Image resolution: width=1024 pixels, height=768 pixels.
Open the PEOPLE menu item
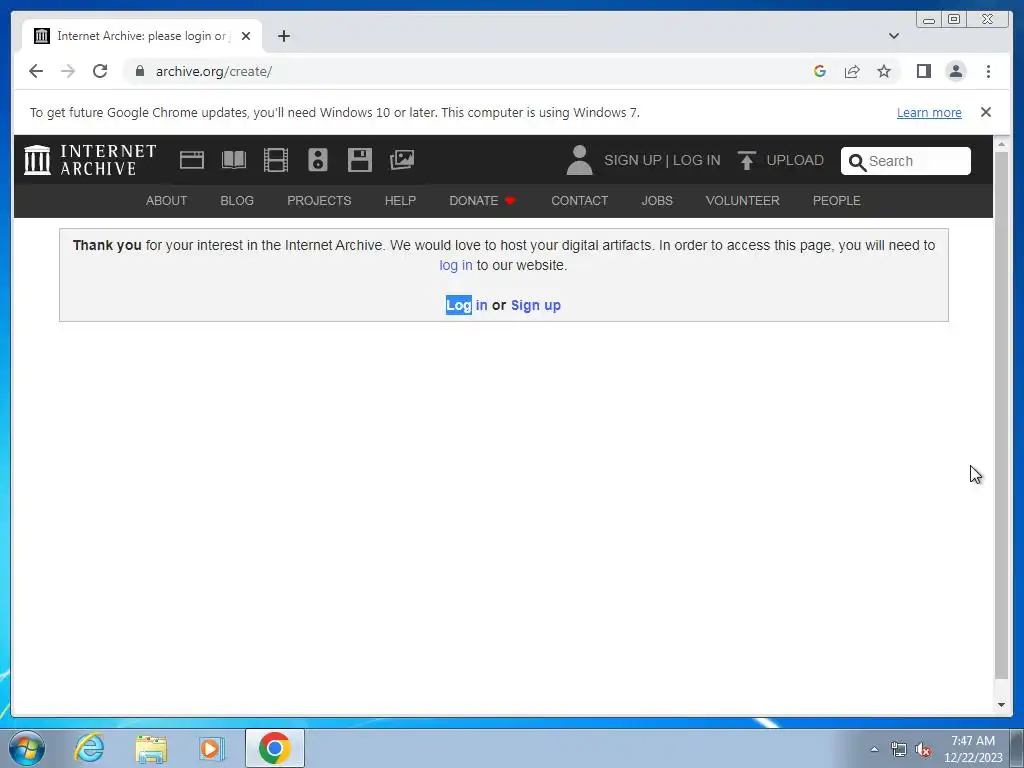pos(837,200)
